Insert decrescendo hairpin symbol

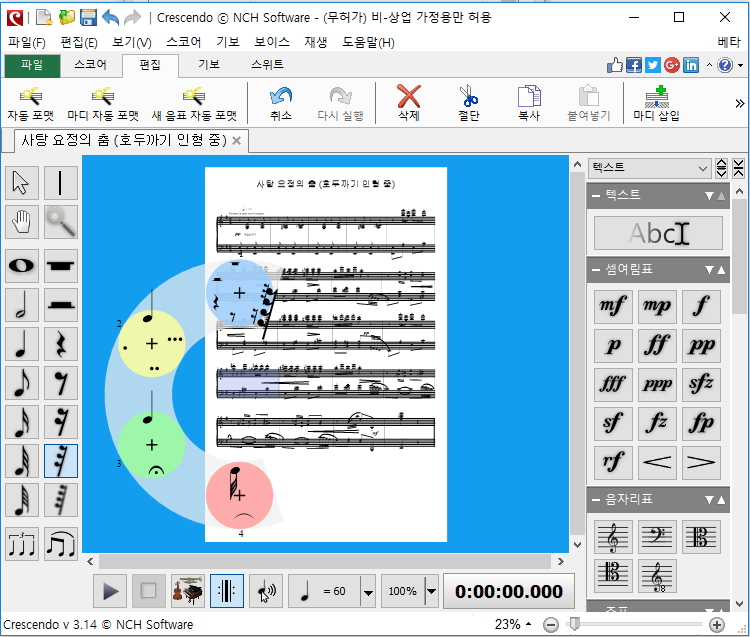click(x=701, y=463)
